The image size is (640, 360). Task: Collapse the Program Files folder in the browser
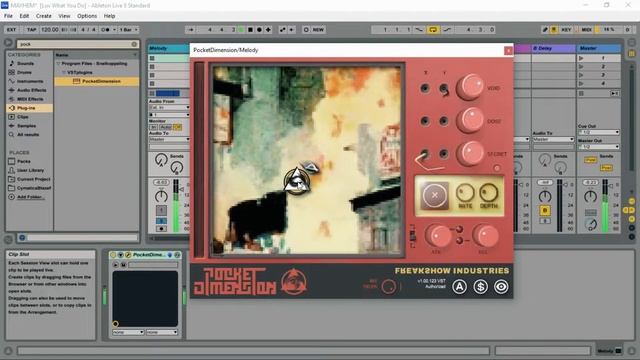(x=58, y=64)
